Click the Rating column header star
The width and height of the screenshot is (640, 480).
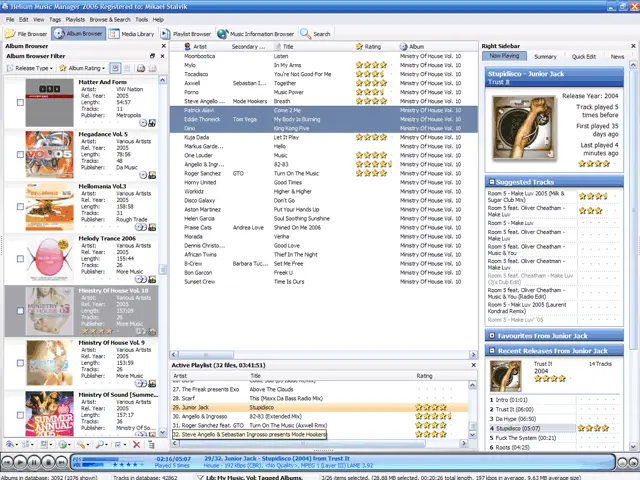pos(359,47)
